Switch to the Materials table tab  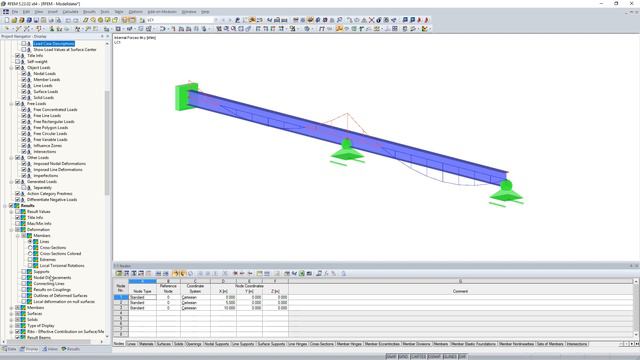point(146,344)
